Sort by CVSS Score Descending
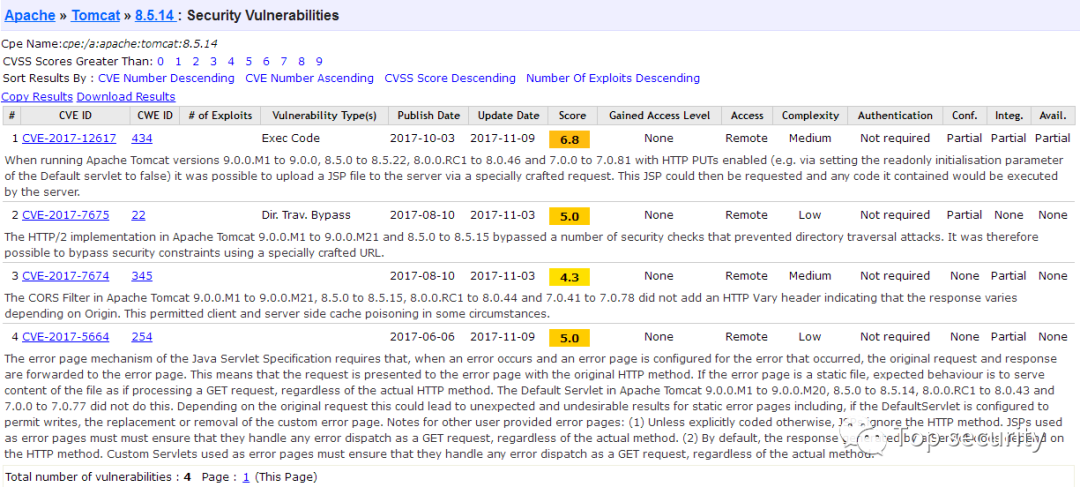 tap(450, 78)
